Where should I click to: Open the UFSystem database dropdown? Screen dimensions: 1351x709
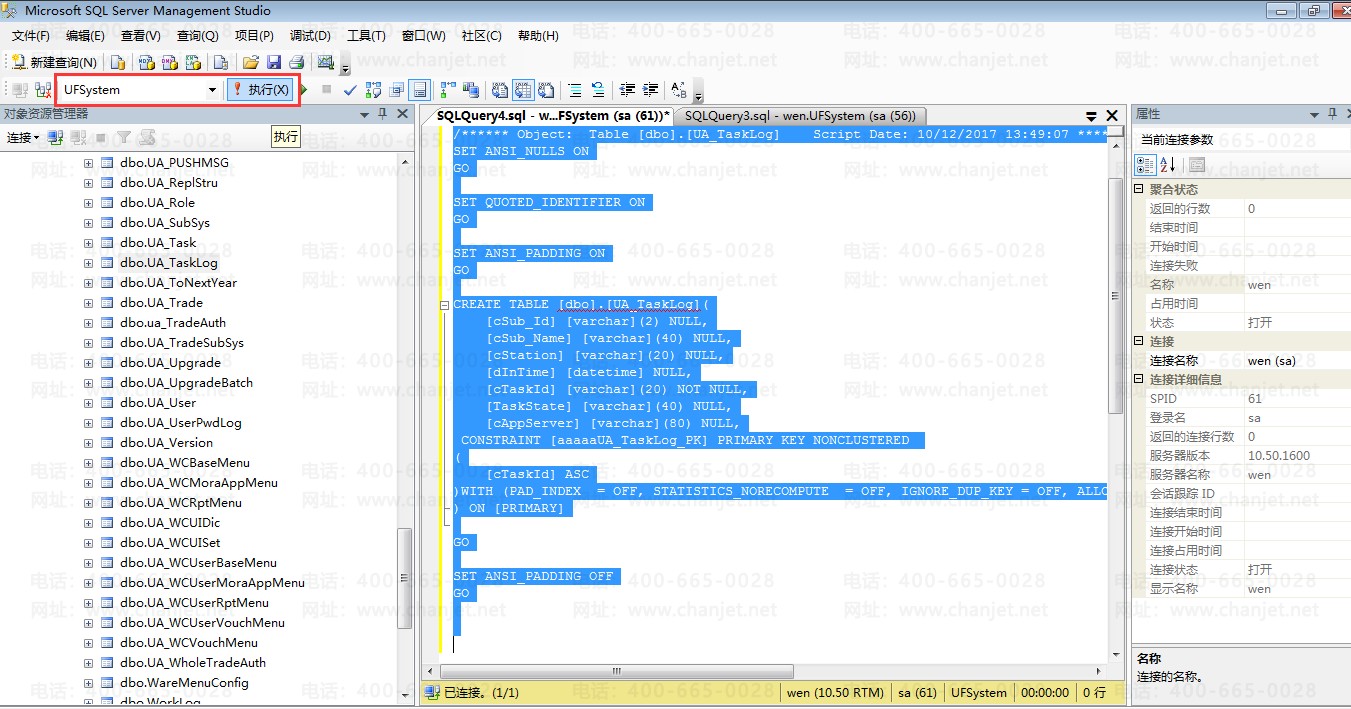click(212, 90)
